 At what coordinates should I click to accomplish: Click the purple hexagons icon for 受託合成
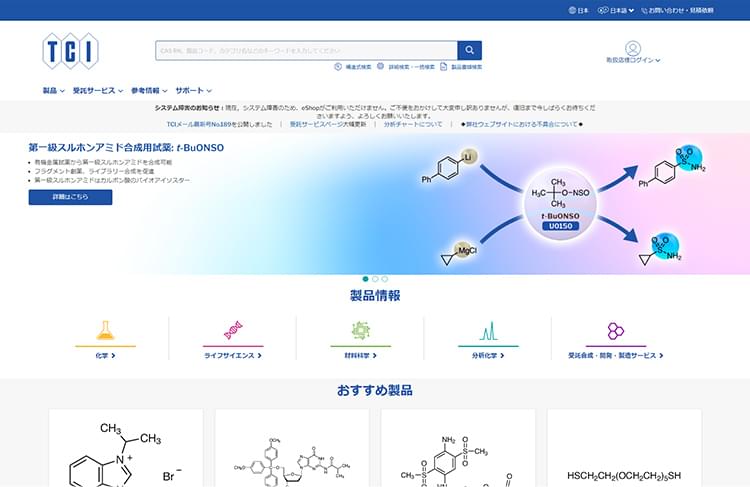pyautogui.click(x=616, y=331)
